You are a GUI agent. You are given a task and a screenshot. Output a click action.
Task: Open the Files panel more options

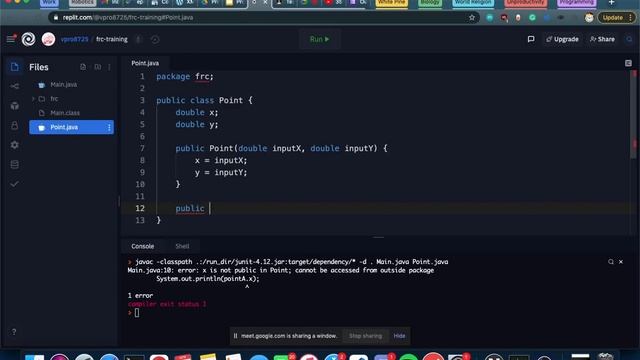pyautogui.click(x=109, y=67)
